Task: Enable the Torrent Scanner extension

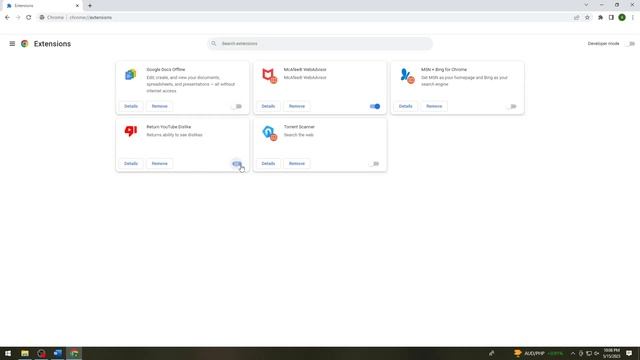Action: (375, 164)
